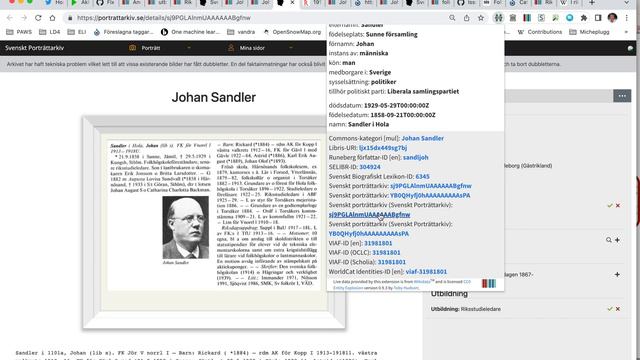Image resolution: width=640 pixels, height=360 pixels.
Task: Click the user icon beside Mina sidor
Action: click(x=231, y=48)
